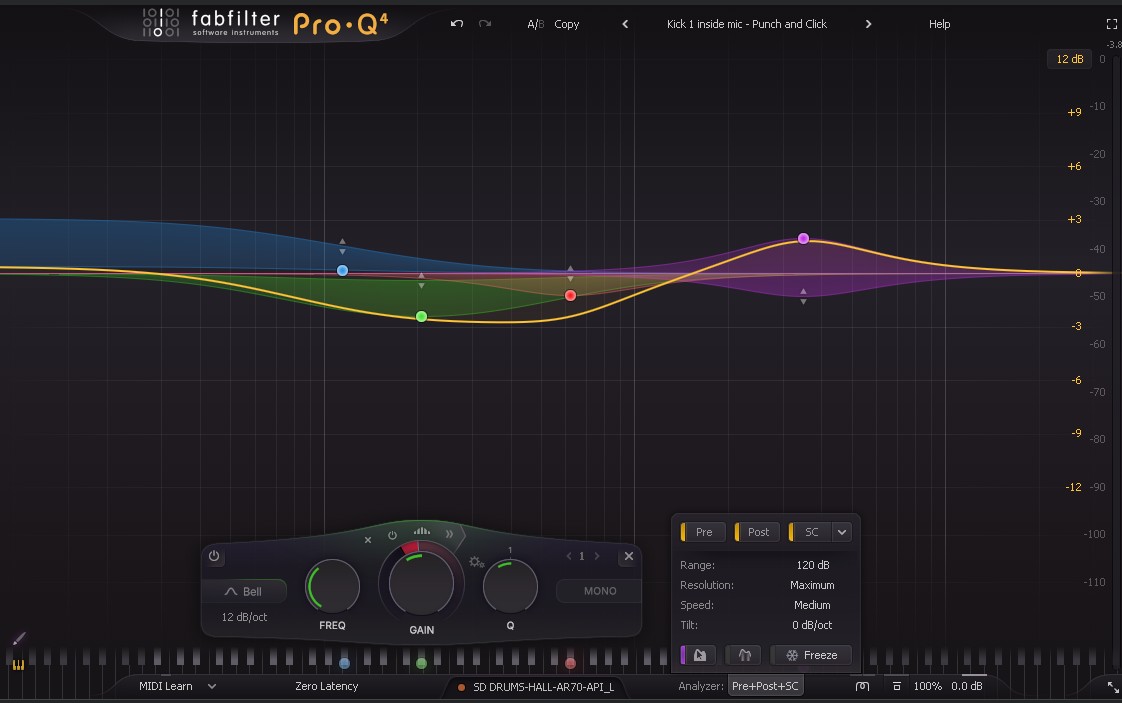Toggle the Pre analyzer button

tap(702, 532)
